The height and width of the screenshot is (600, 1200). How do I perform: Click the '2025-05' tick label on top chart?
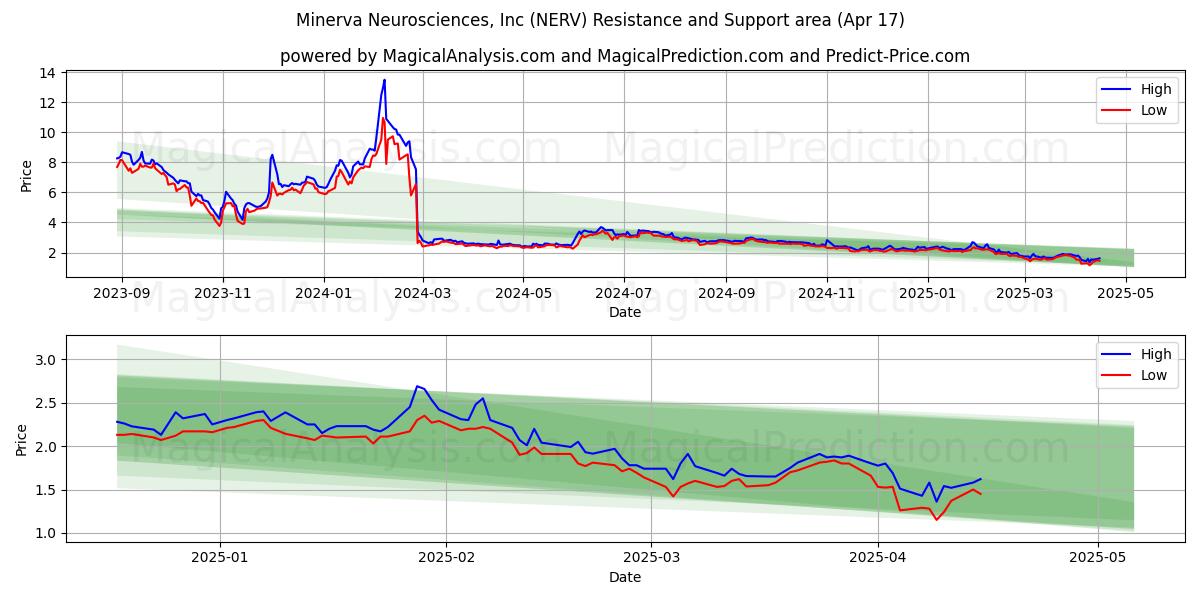1126,293
